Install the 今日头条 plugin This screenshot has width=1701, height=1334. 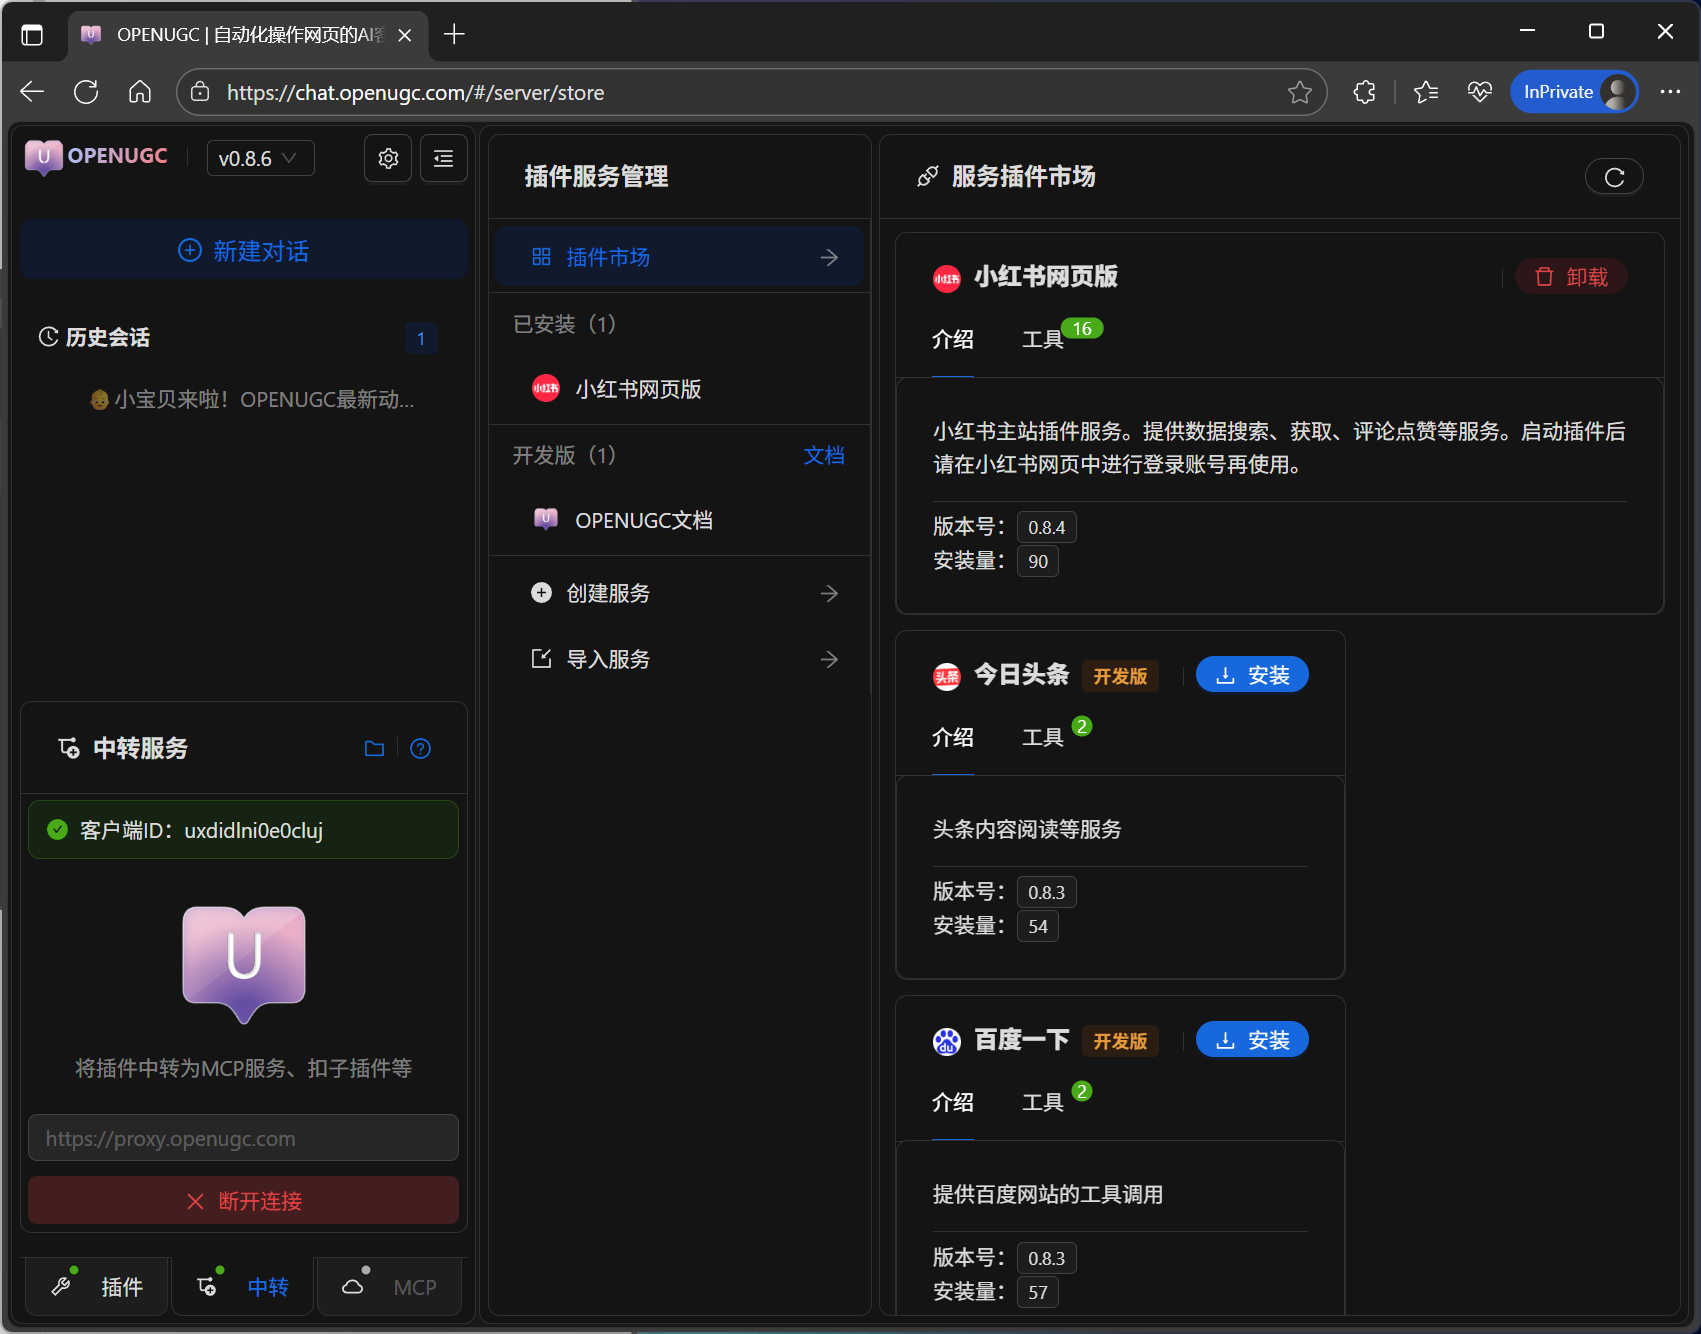point(1252,675)
